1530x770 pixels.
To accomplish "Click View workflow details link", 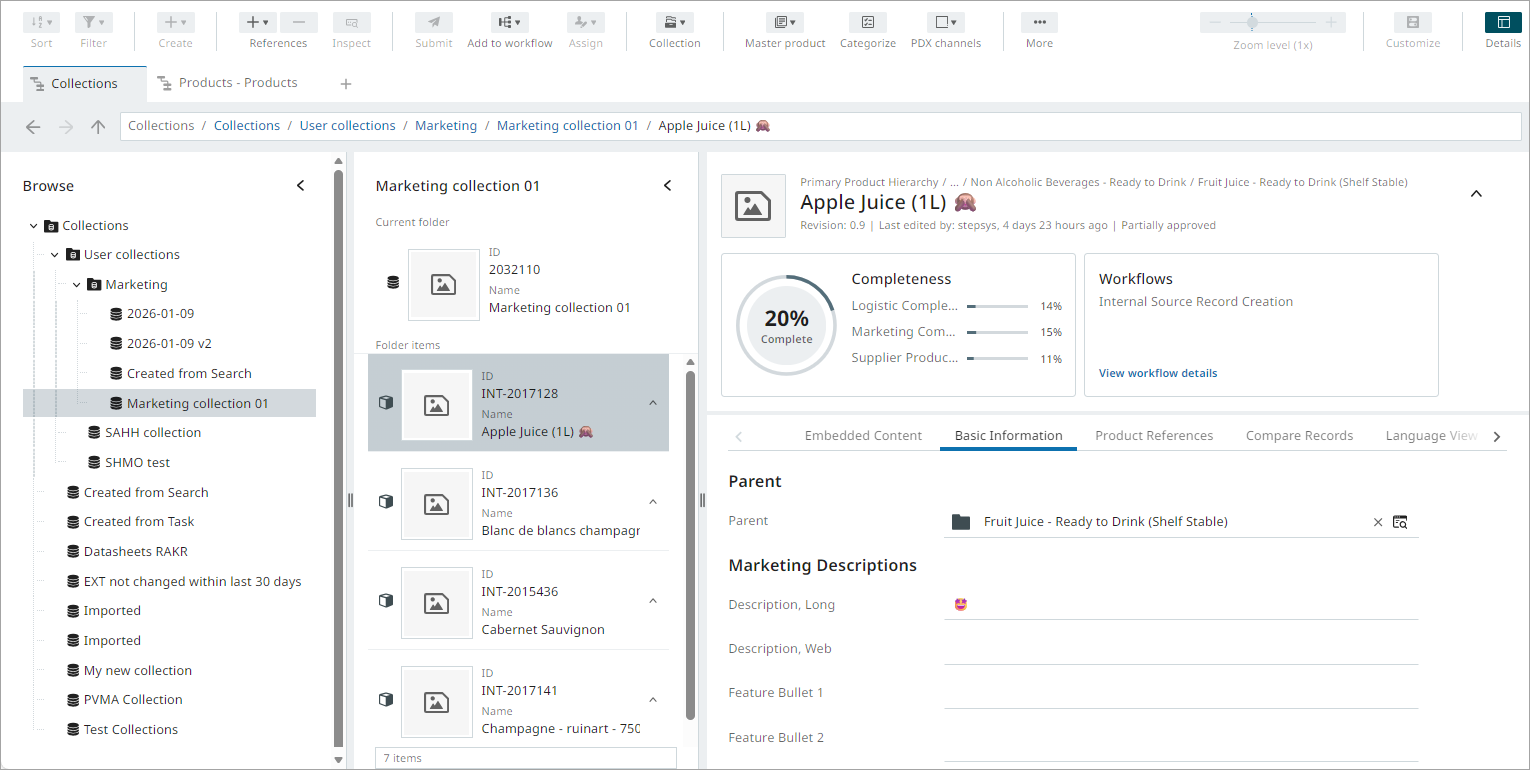I will pyautogui.click(x=1158, y=373).
